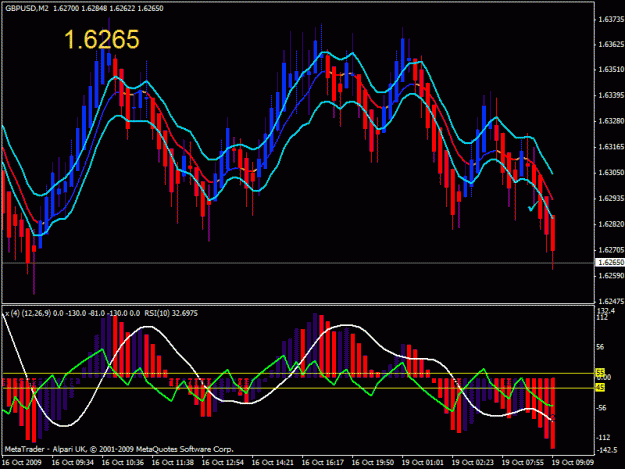Click the 1.62935 price axis label
Viewport: 625px width, 469px height.
point(611,198)
